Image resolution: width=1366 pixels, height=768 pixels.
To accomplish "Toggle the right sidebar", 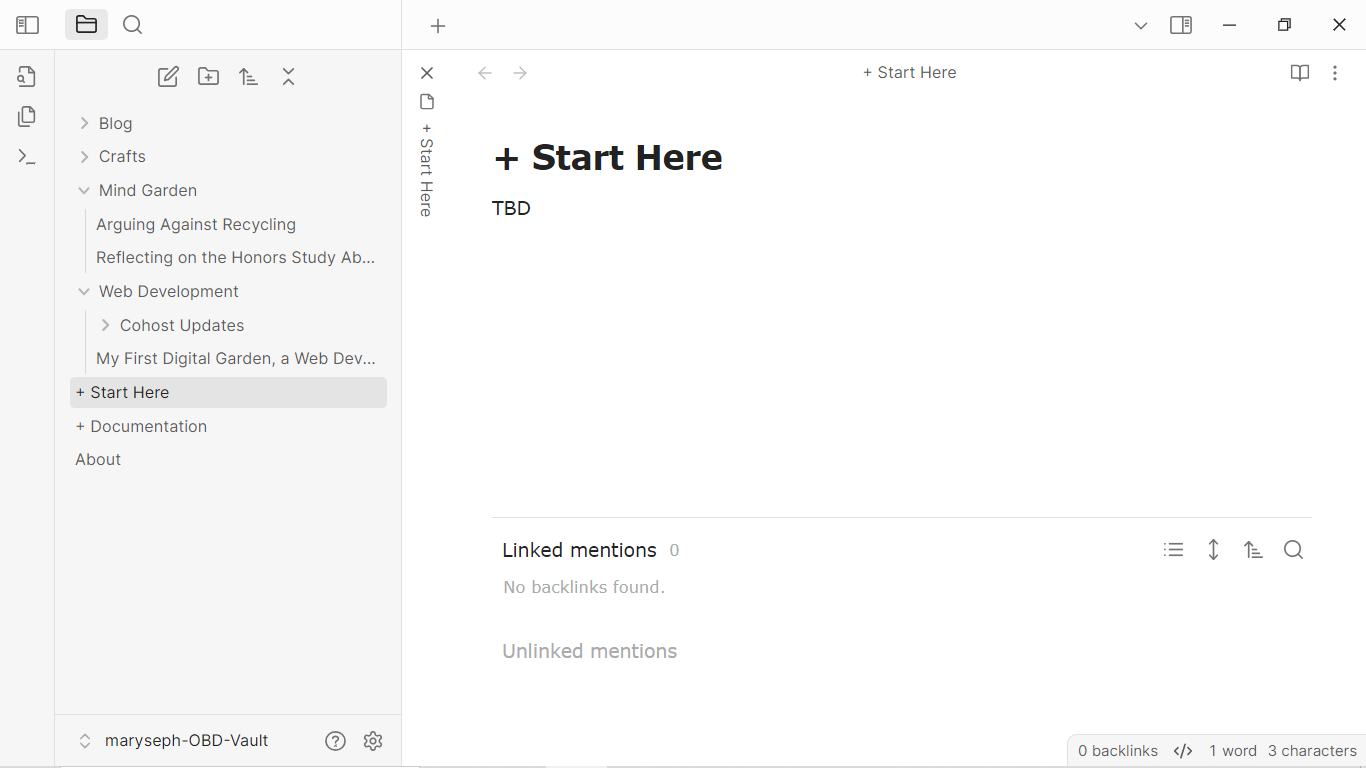I will tap(1181, 25).
